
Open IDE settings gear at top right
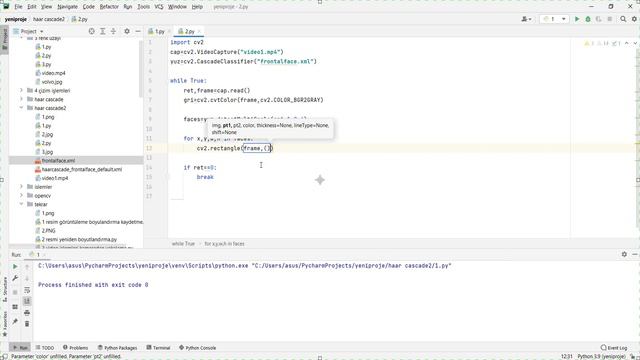(634, 19)
